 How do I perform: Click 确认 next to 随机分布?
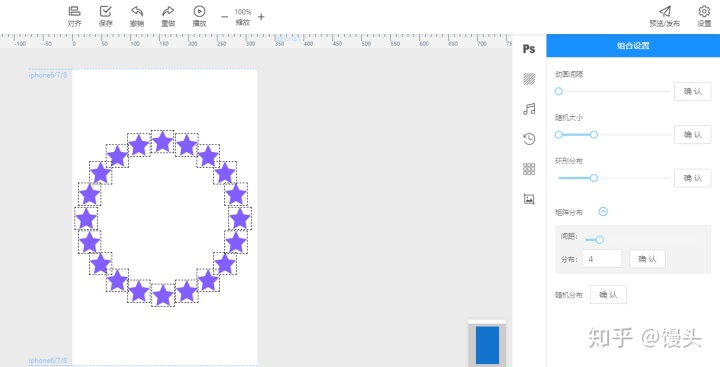608,295
